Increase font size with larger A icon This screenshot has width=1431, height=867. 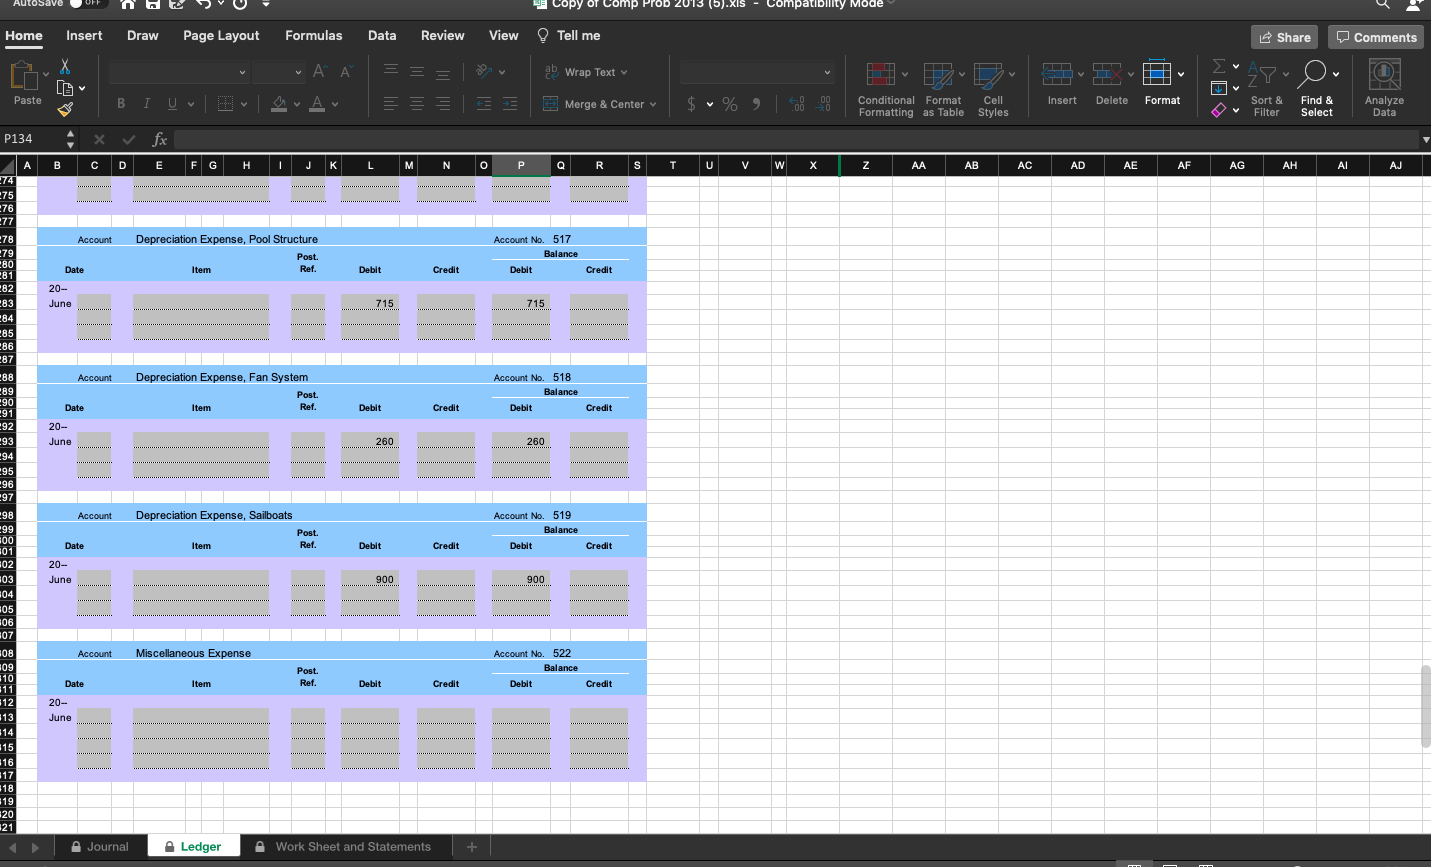319,72
